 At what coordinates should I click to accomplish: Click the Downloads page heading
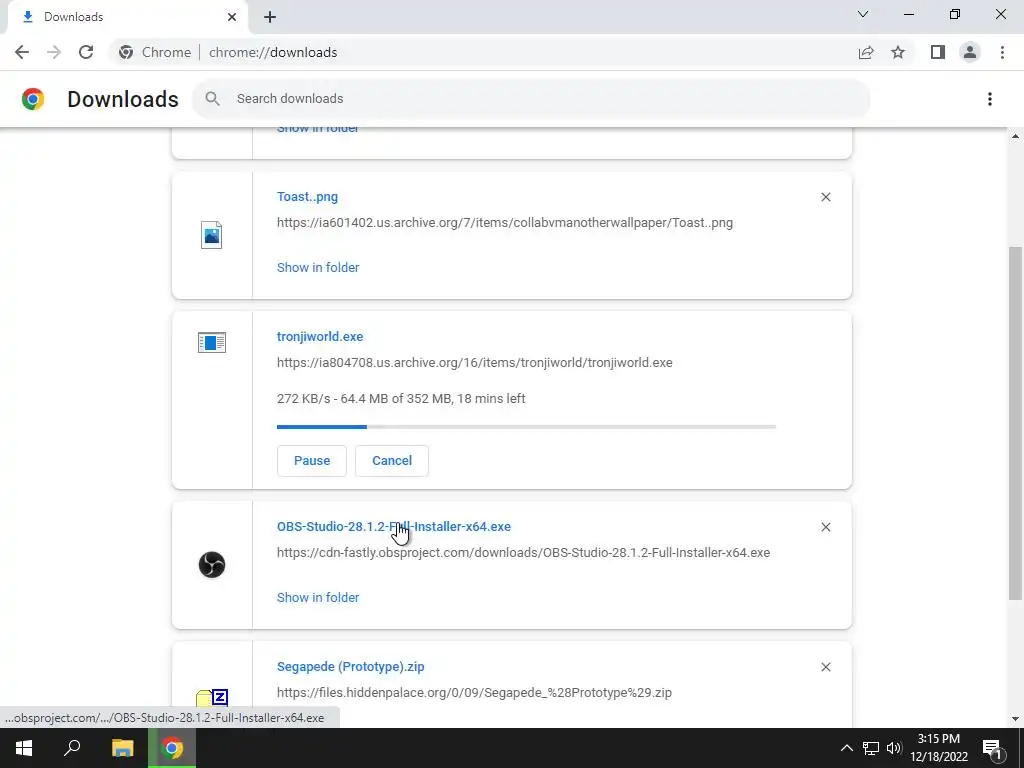click(123, 99)
